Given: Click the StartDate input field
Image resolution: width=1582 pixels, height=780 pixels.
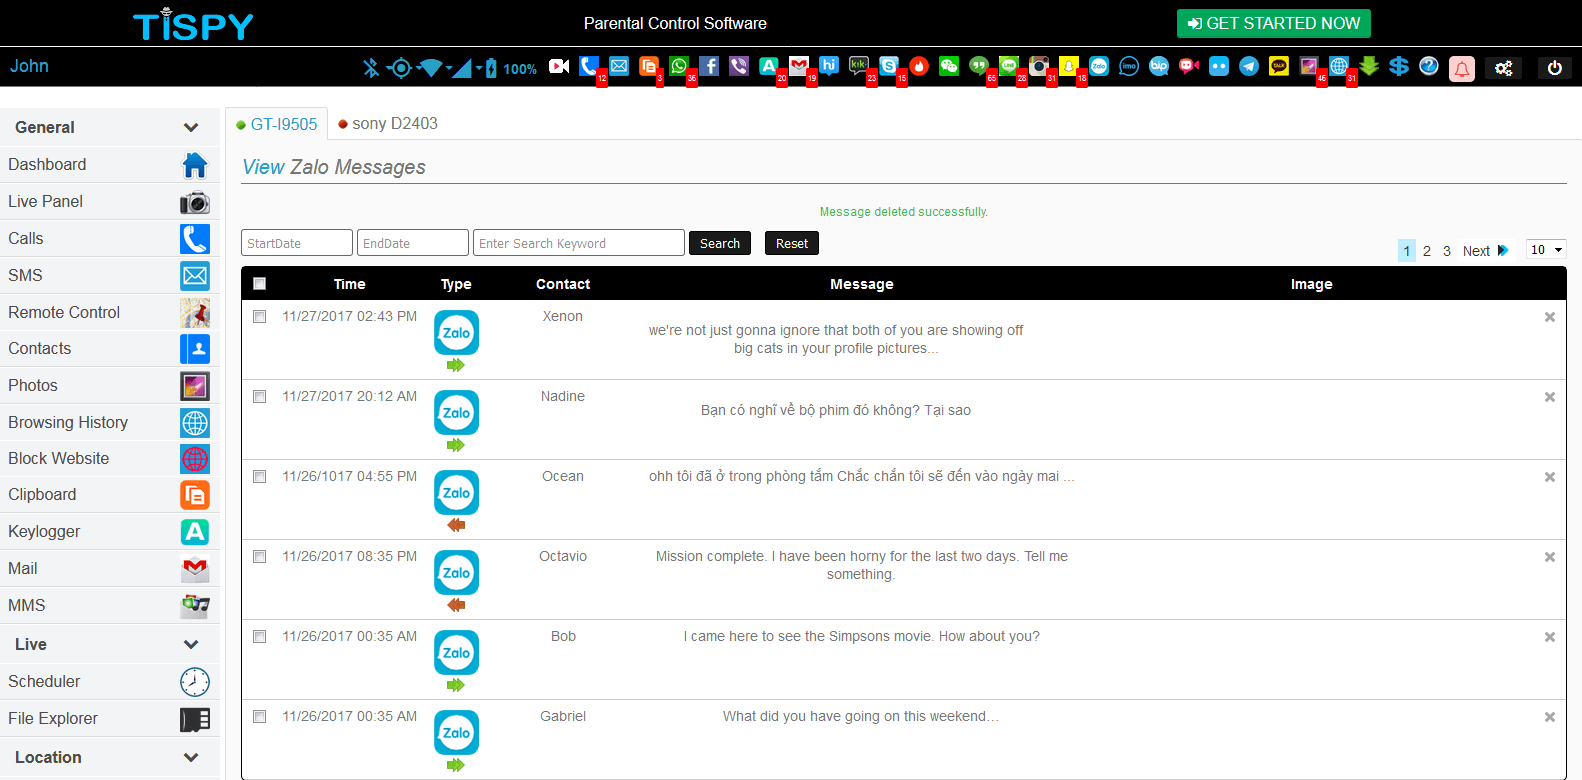Looking at the screenshot, I should [297, 243].
